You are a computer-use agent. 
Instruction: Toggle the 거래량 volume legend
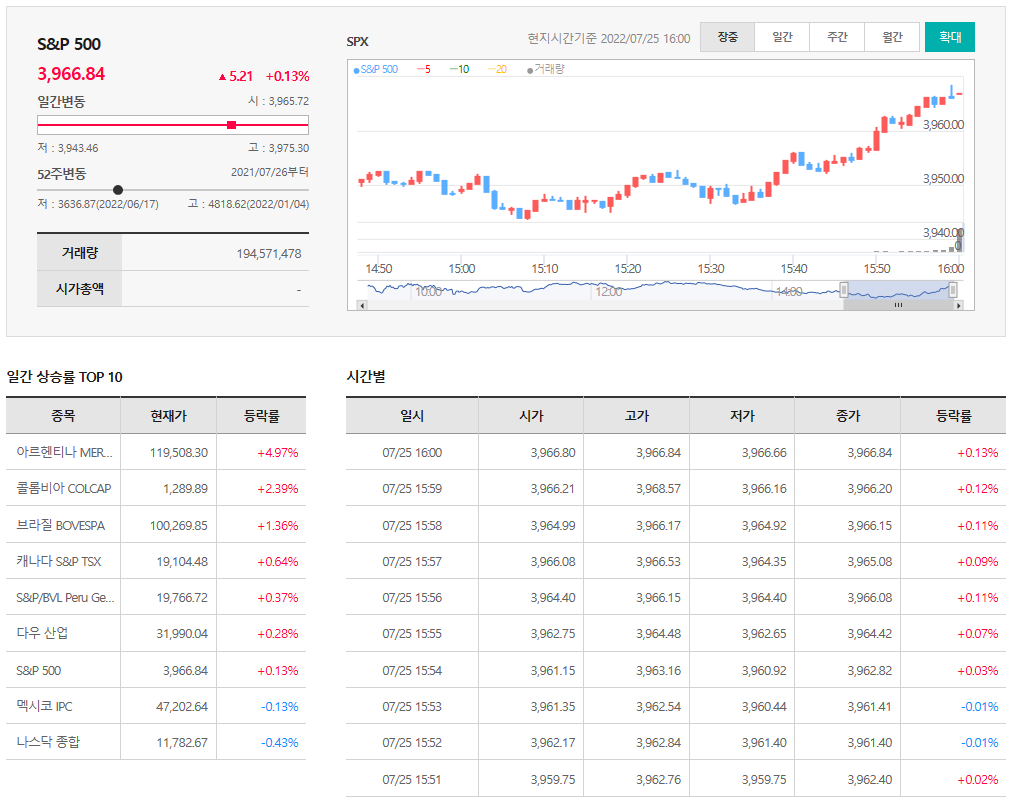point(546,69)
